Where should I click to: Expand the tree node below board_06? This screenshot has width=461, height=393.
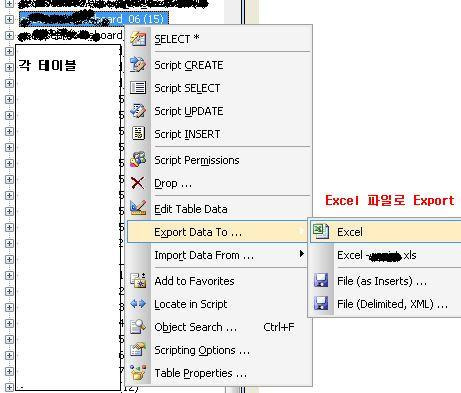pos(9,35)
